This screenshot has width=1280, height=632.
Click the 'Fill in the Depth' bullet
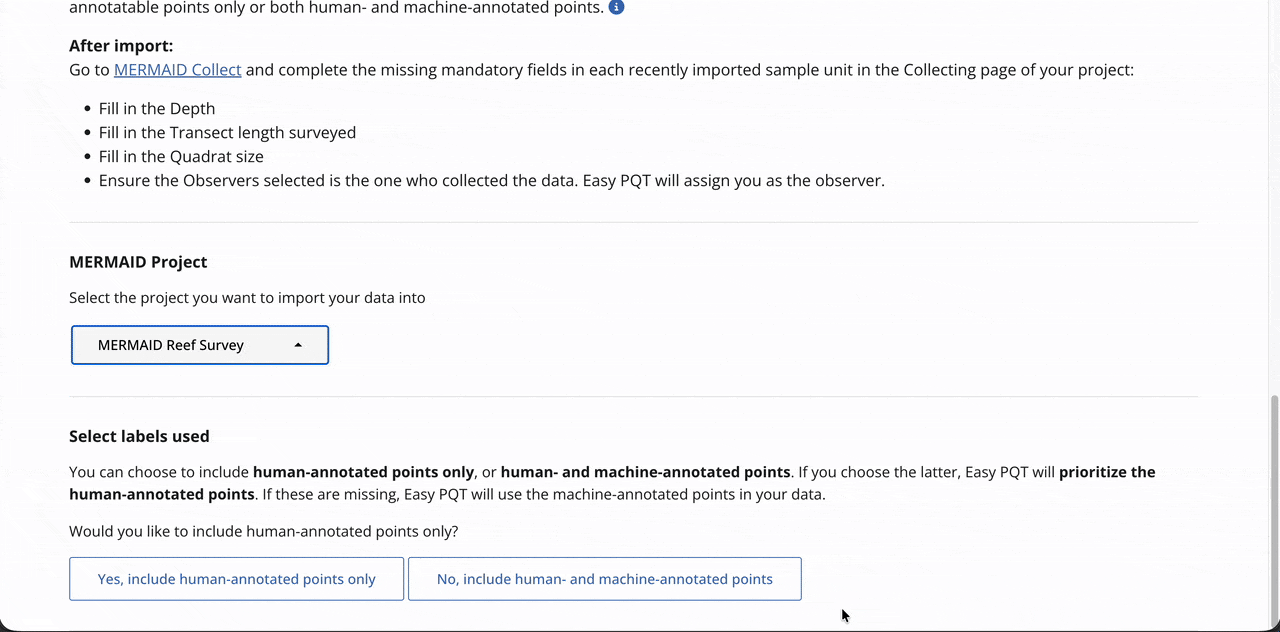point(157,108)
